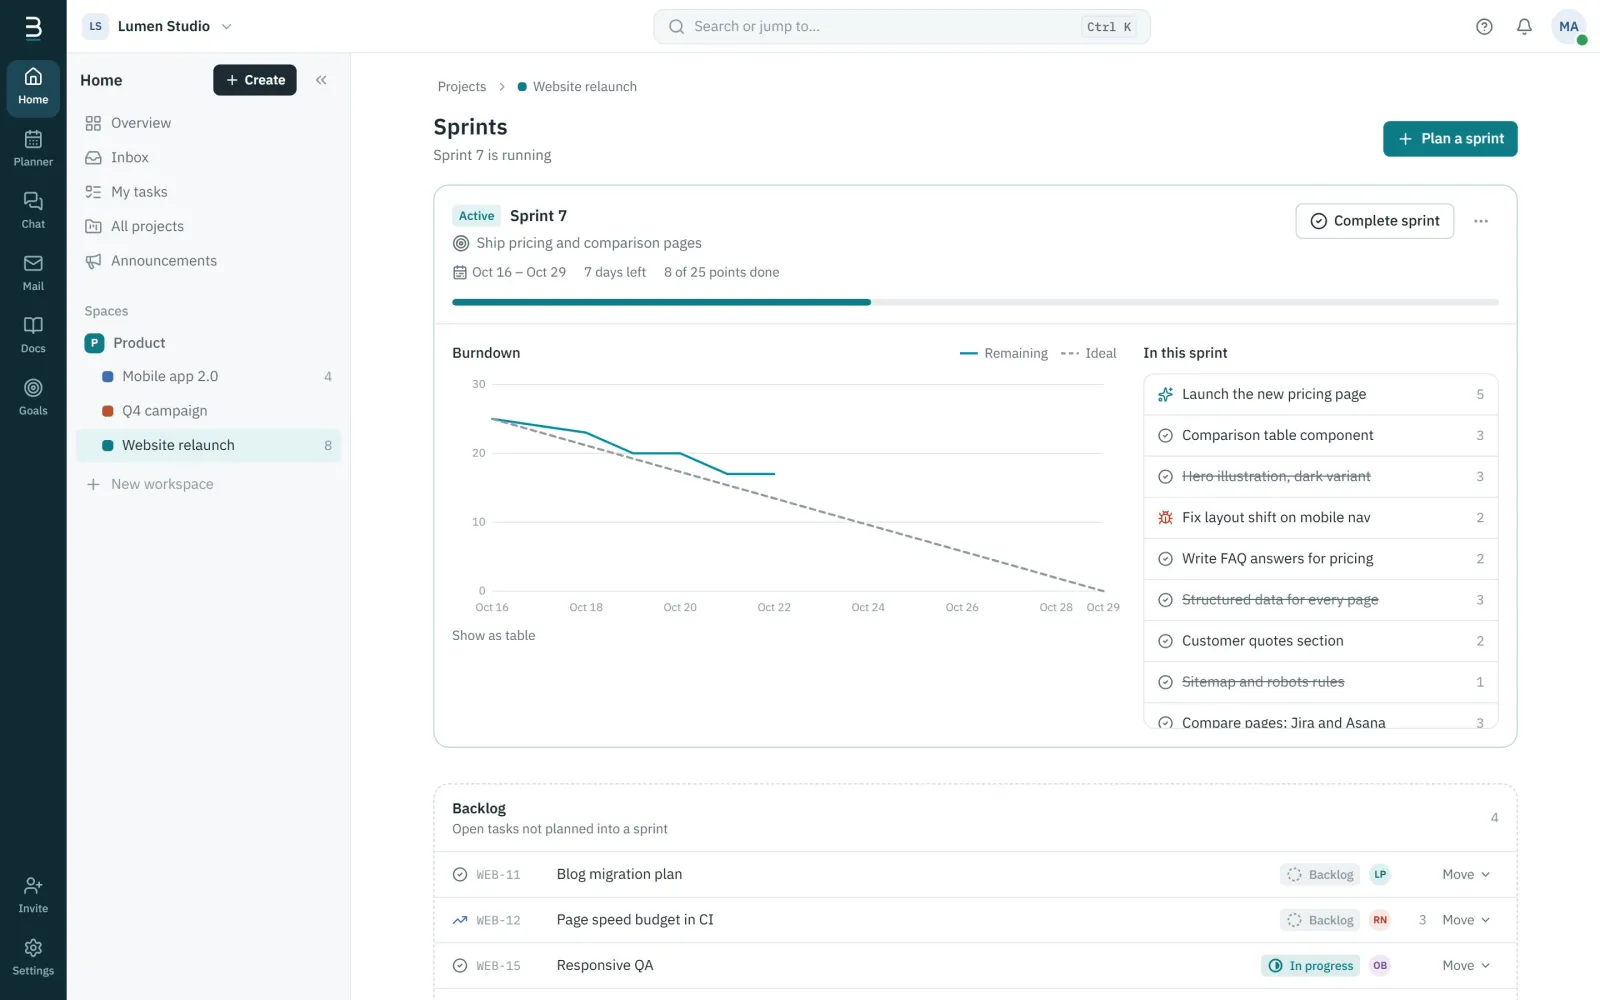
Task: Click the Q4 campaign orange color dot
Action: click(x=108, y=411)
